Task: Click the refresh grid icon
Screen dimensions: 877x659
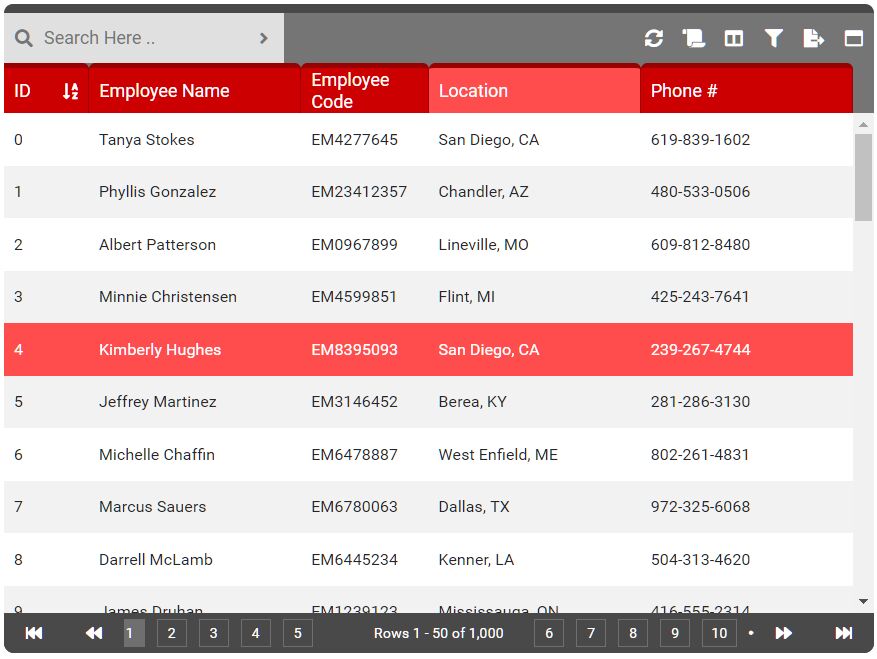Action: [x=653, y=38]
